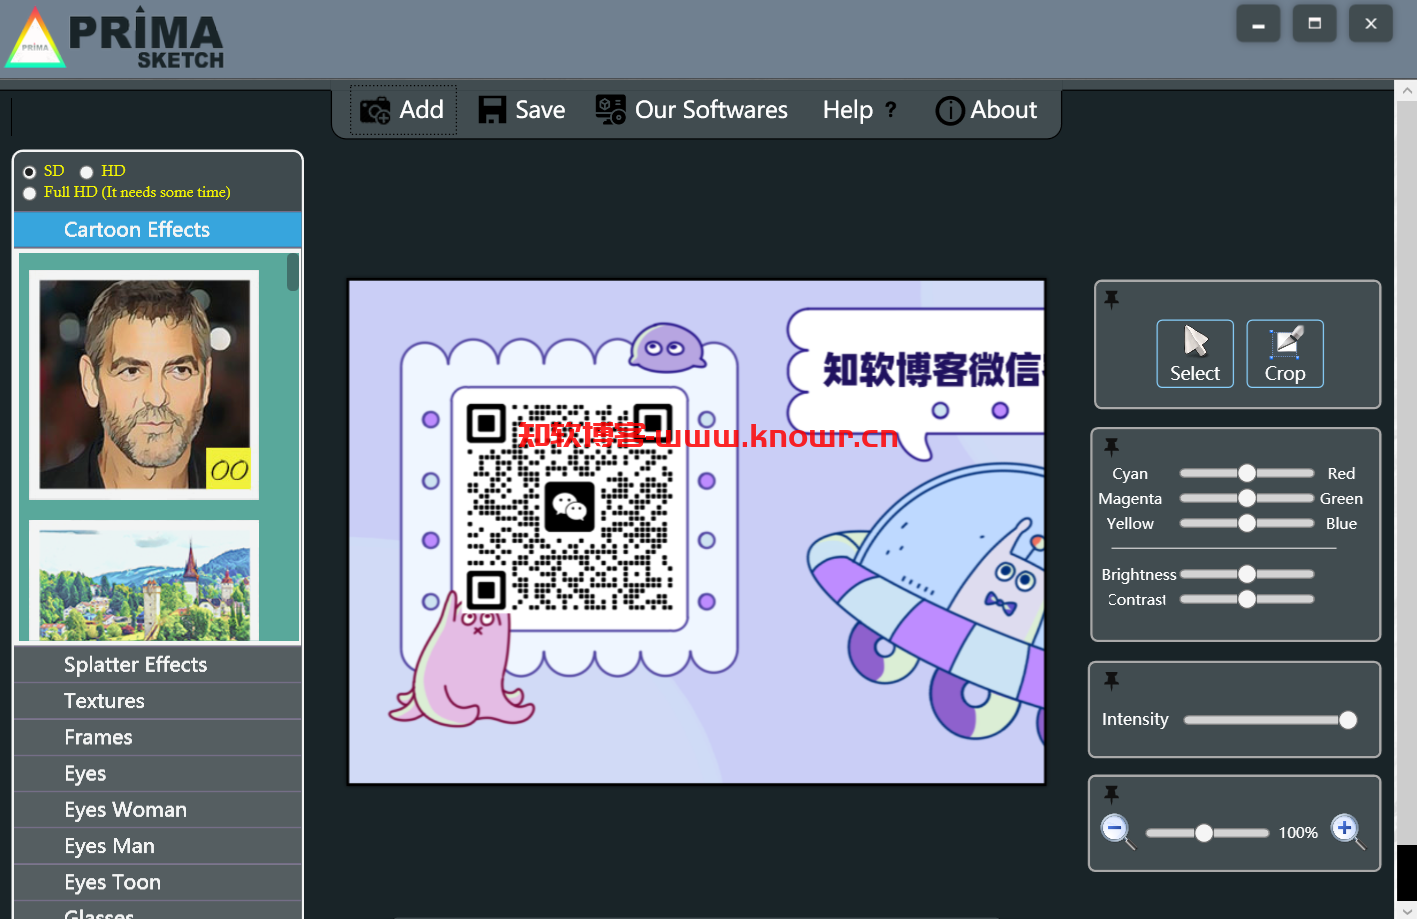Click the About info circle icon

coord(950,110)
